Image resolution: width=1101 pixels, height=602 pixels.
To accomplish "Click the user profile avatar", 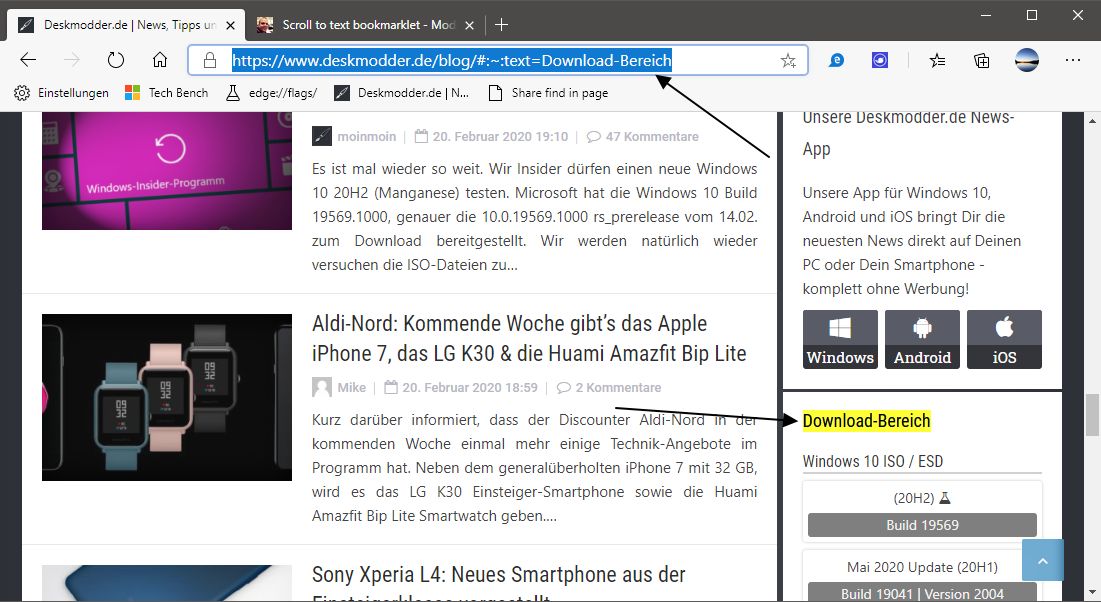I will point(1027,60).
